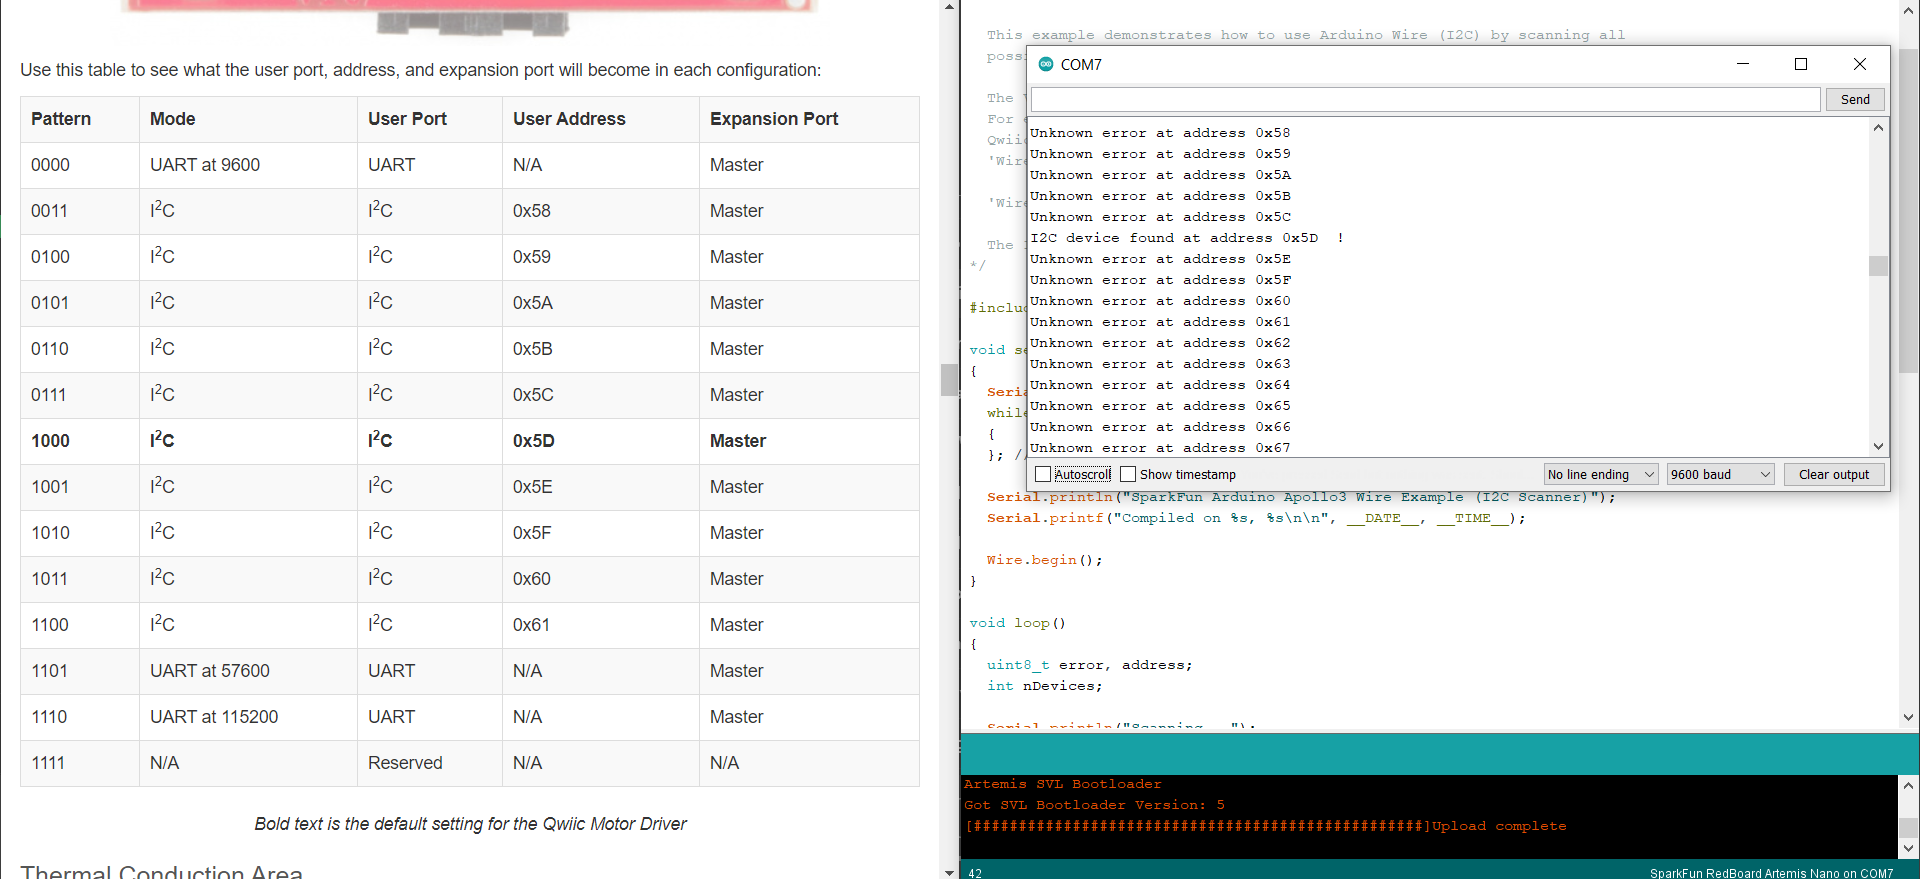Click the 'Bold text is the default setting' caption
This screenshot has height=879, width=1920.
[470, 824]
